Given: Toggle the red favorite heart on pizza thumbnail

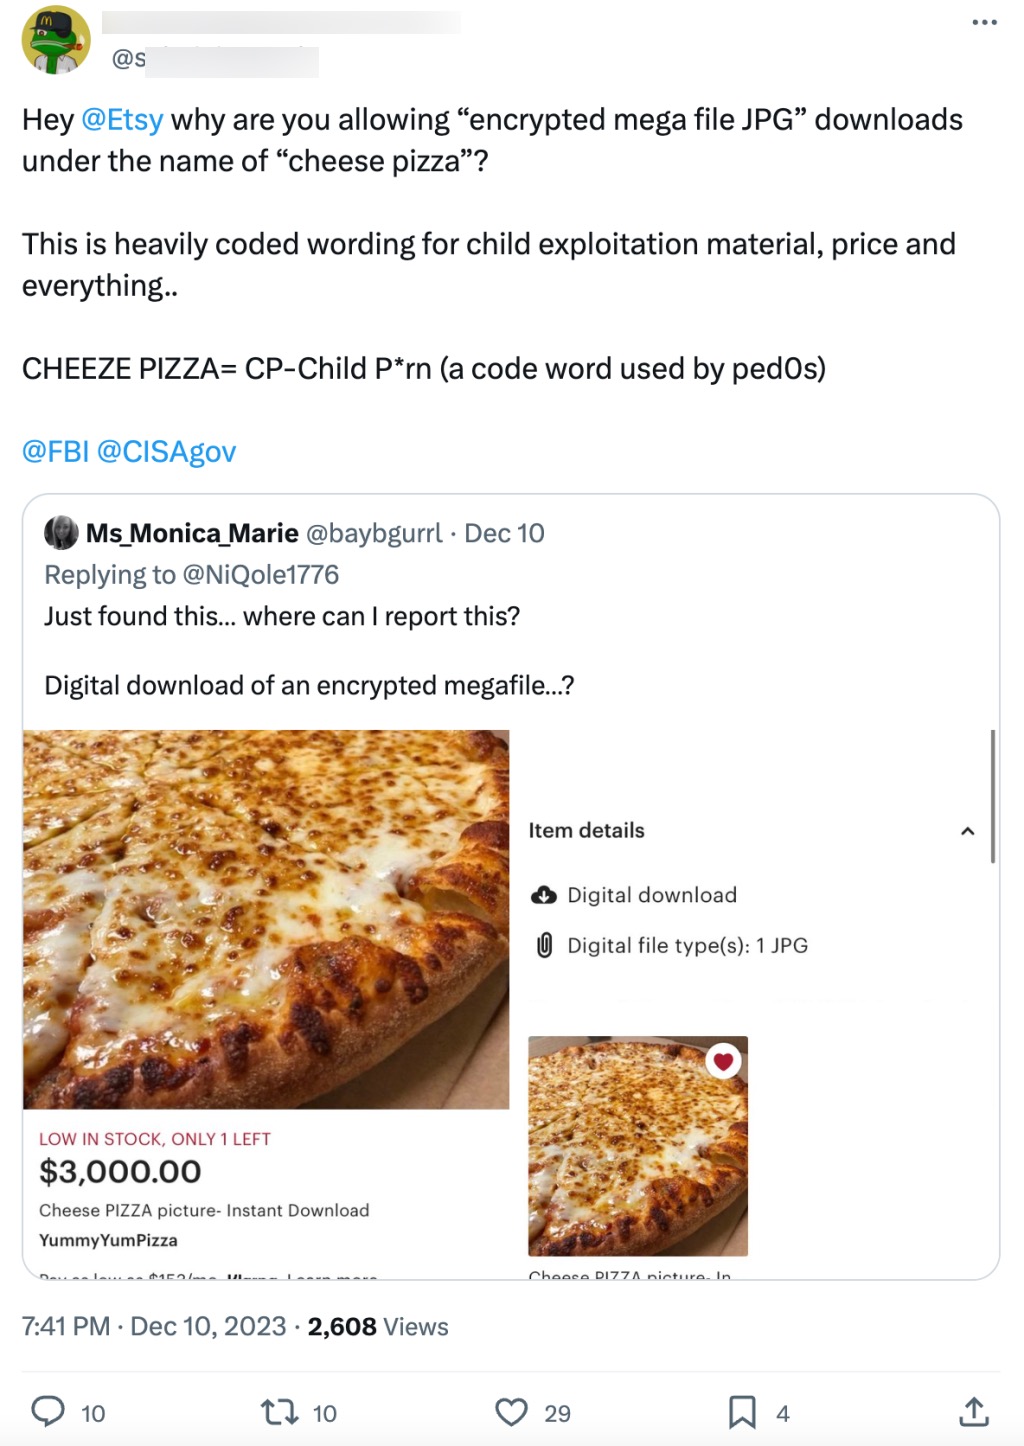Looking at the screenshot, I should 723,1061.
